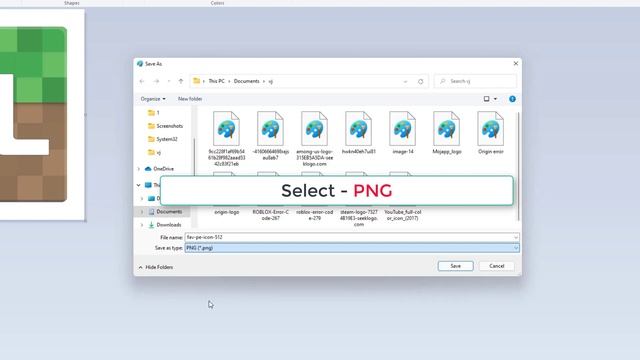Expand the Documents tree node
Screen dimensions: 640x360
[142, 211]
